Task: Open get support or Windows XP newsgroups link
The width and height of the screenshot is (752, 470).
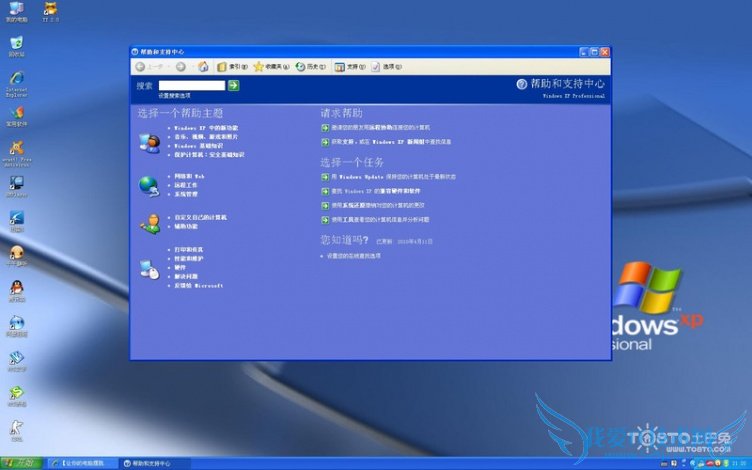Action: point(391,142)
